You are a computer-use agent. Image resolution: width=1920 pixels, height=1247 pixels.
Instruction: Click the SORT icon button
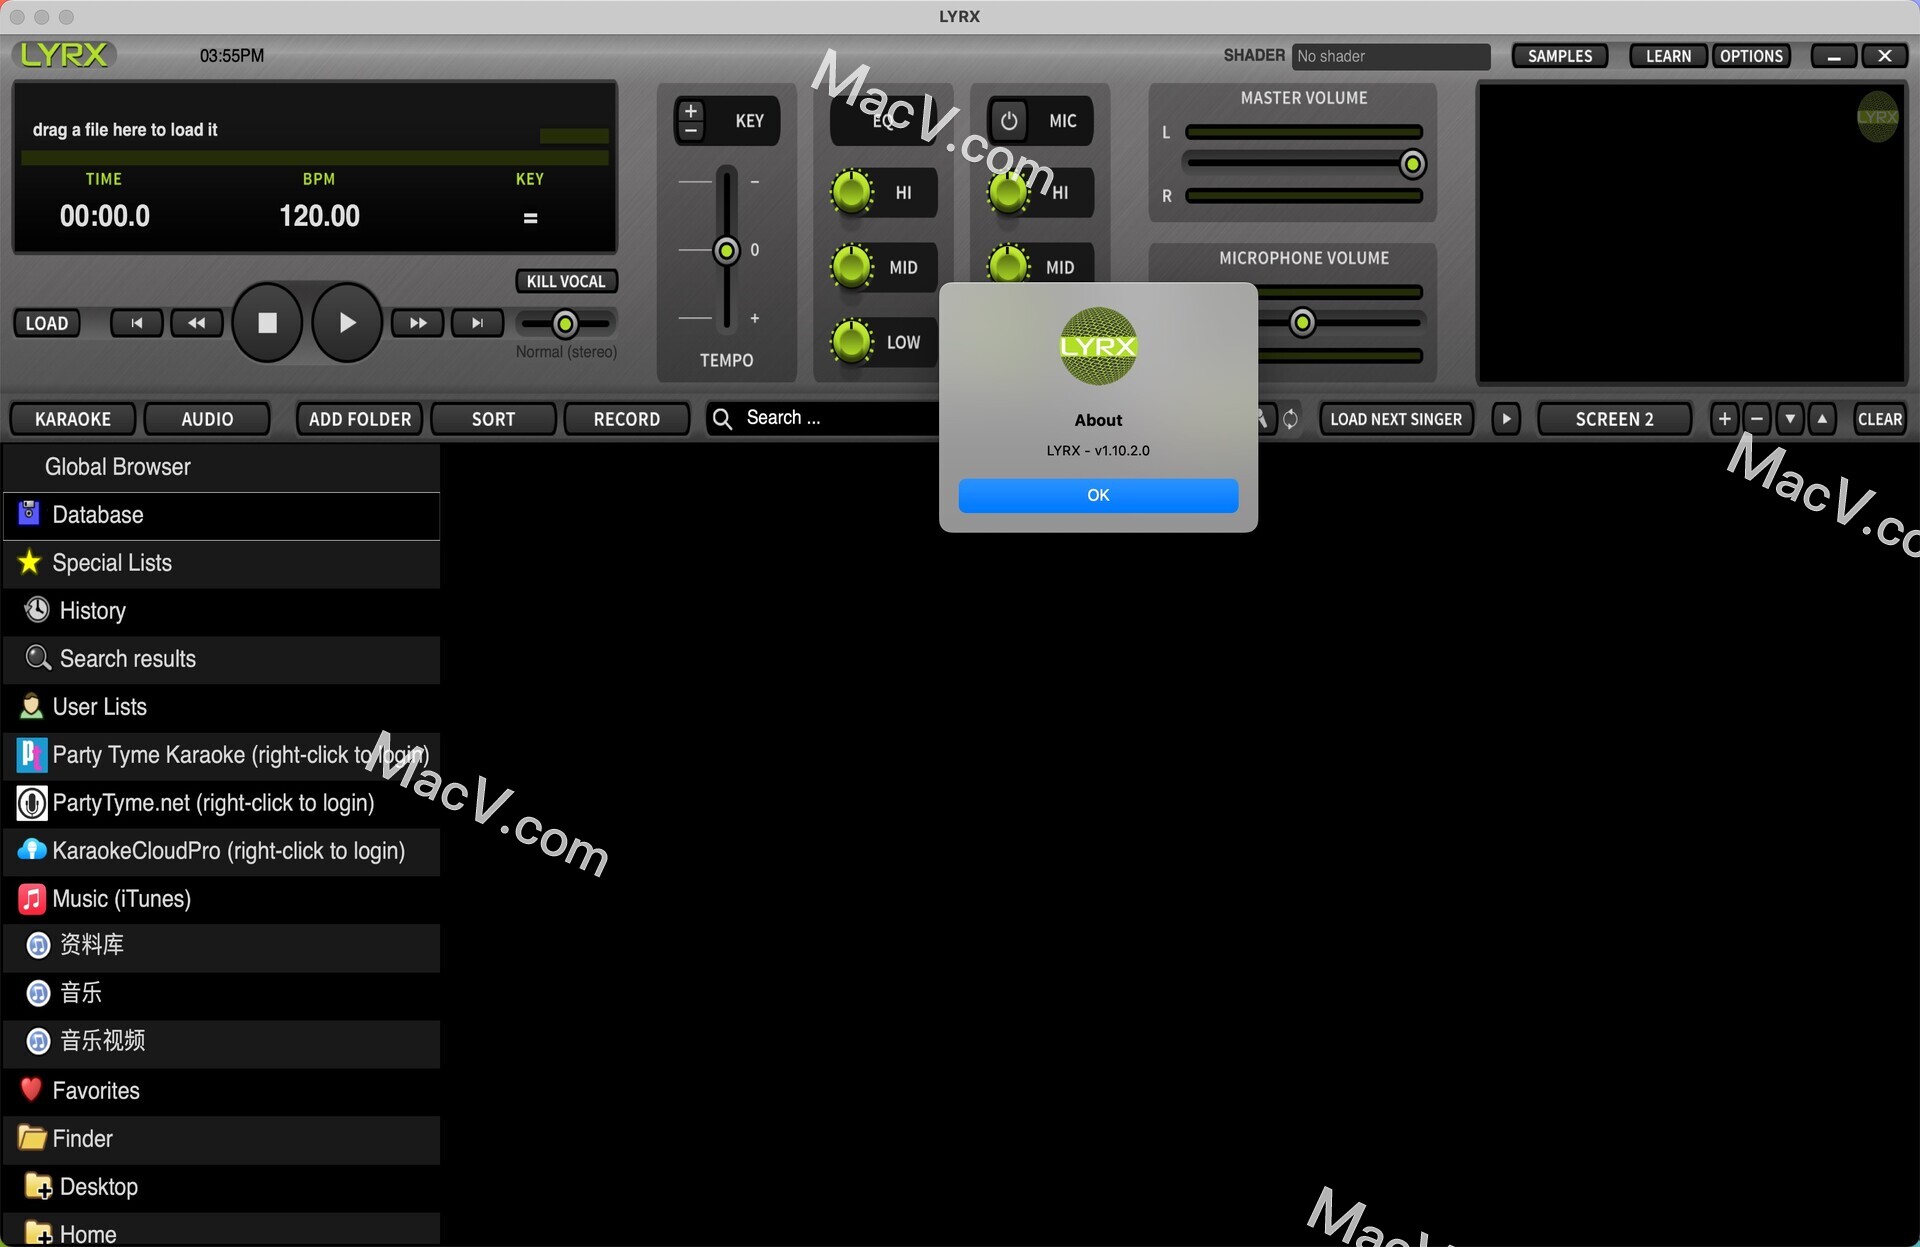pos(491,417)
